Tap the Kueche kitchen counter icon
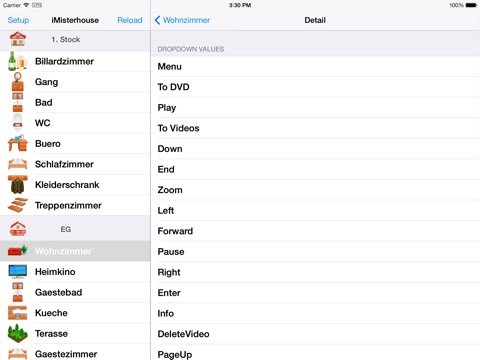Screen dimensions: 480x360 point(17,313)
